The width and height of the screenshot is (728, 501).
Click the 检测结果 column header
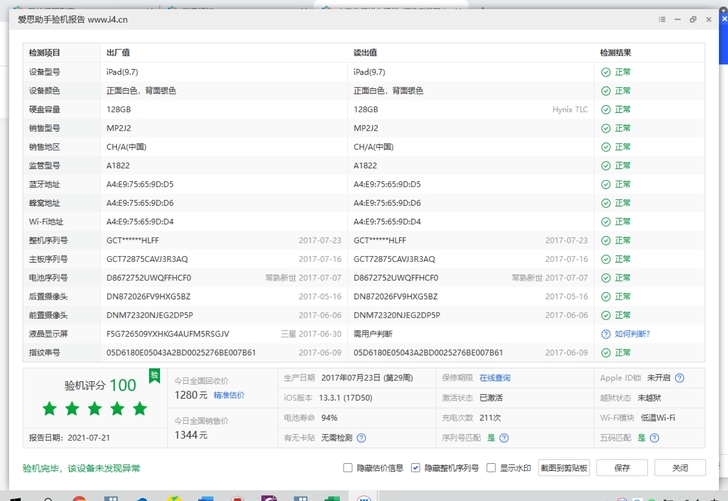pyautogui.click(x=615, y=52)
